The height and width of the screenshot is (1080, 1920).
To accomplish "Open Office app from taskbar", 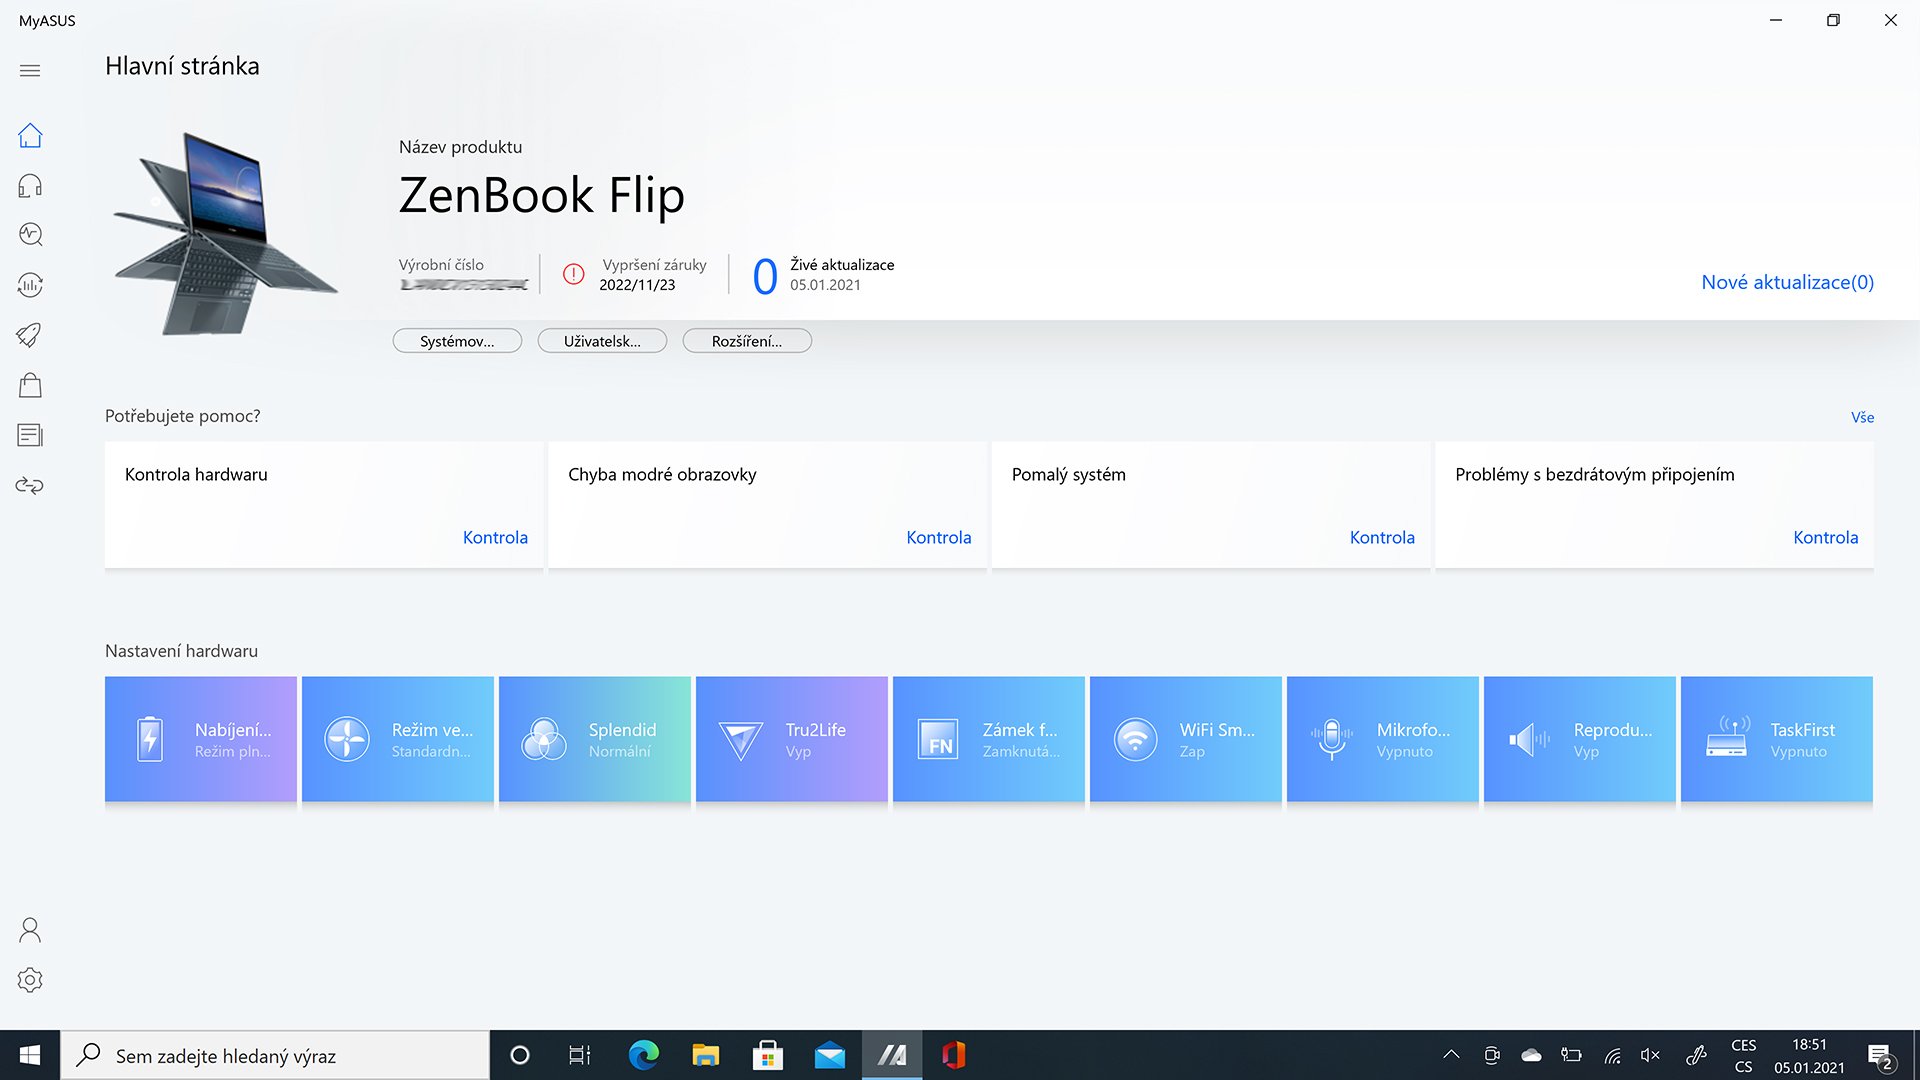I will coord(954,1055).
